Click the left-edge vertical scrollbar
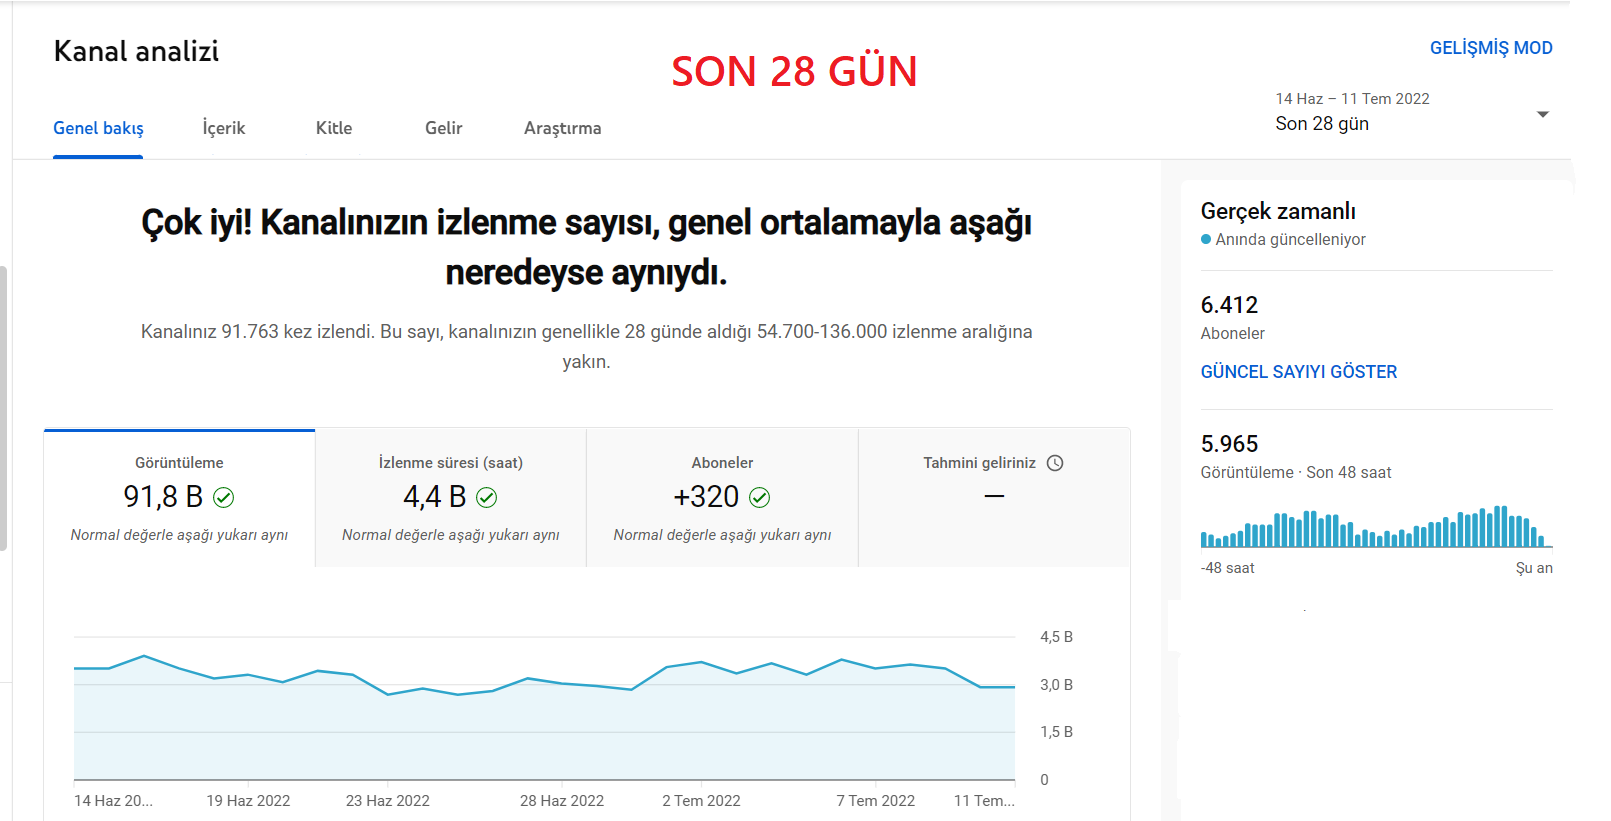Image resolution: width=1611 pixels, height=821 pixels. pos(4,408)
